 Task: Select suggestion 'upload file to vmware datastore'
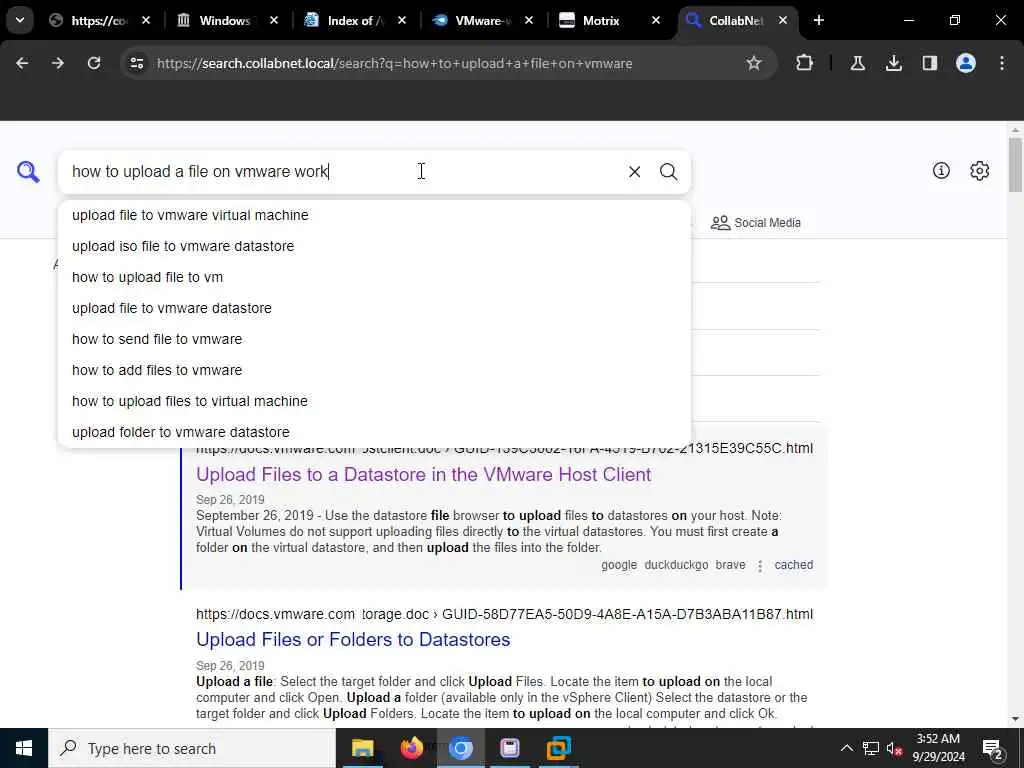pyautogui.click(x=374, y=308)
